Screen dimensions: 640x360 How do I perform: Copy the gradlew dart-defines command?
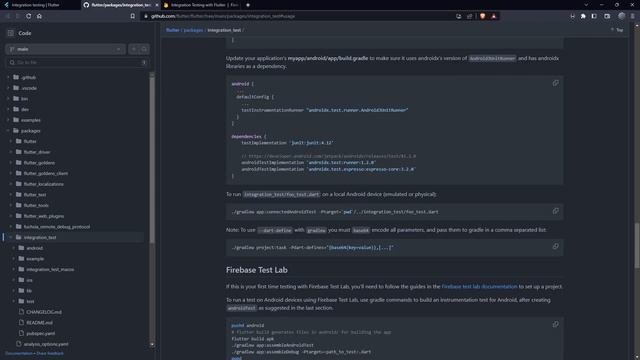click(x=556, y=247)
